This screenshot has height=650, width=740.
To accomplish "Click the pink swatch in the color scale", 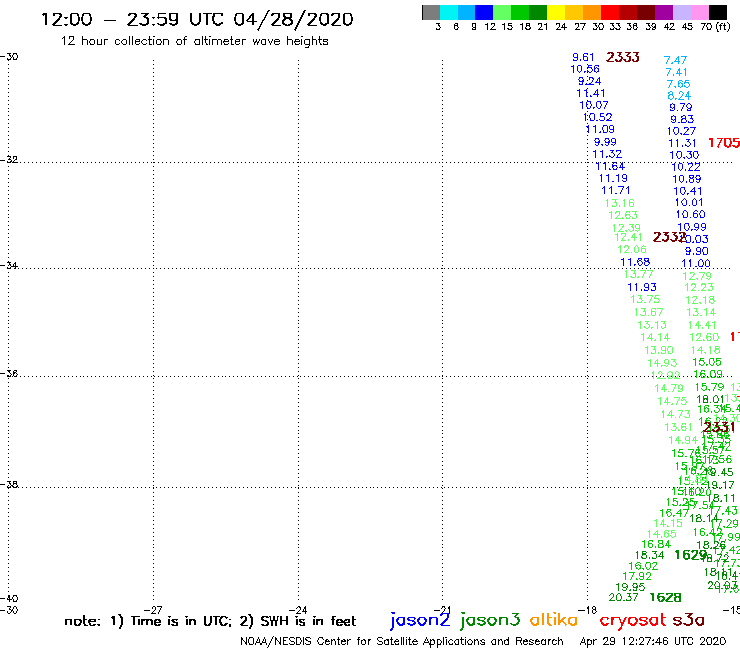I will pyautogui.click(x=699, y=12).
